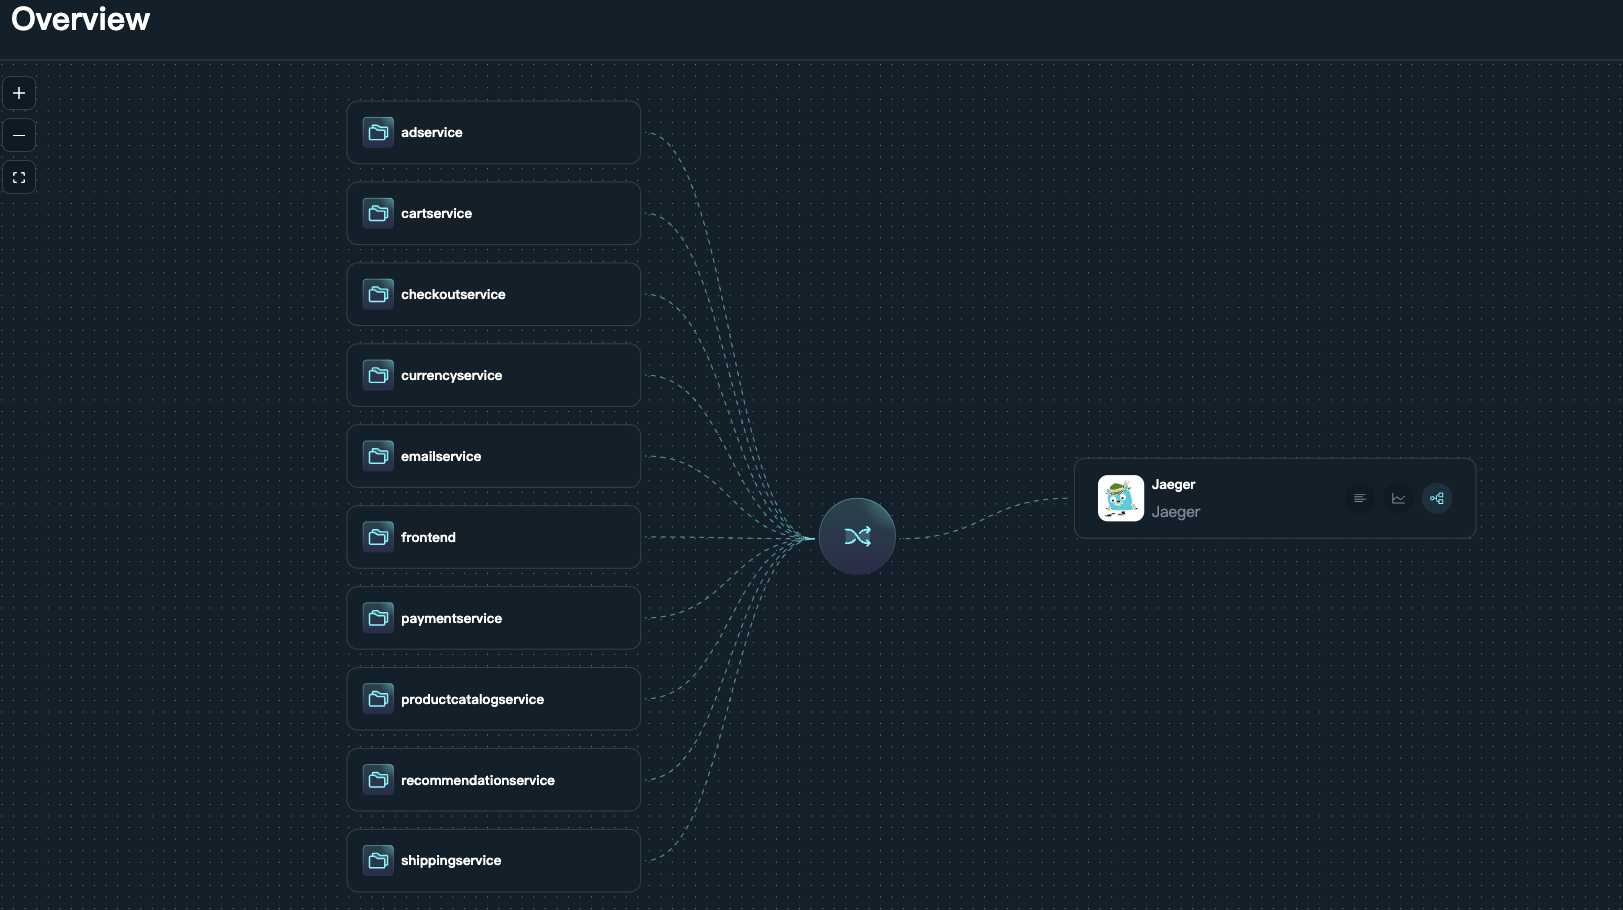The image size is (1623, 910).
Task: Choose the recommendationservice node
Action: (x=493, y=780)
